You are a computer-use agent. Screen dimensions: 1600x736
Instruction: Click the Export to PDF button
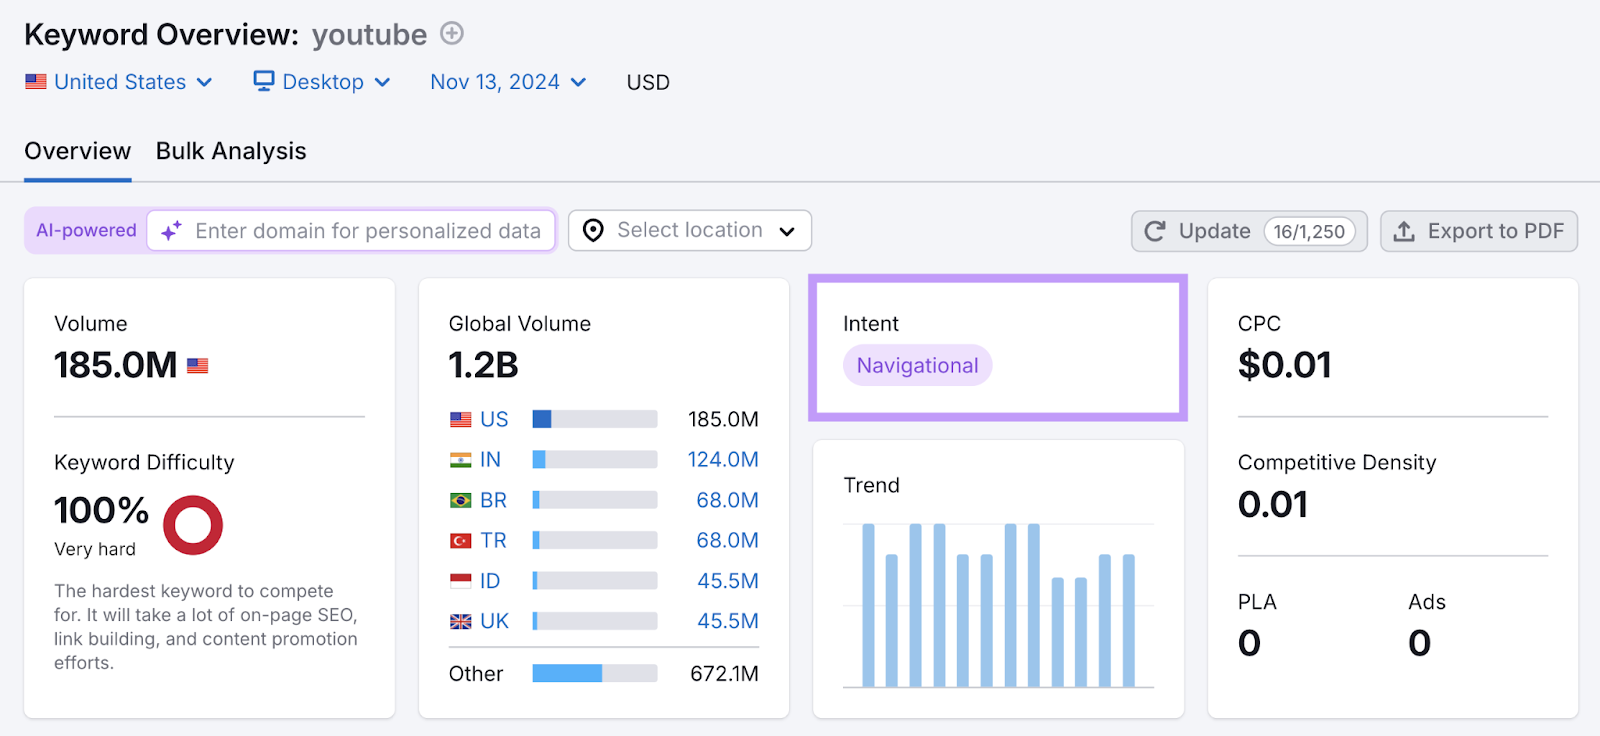pos(1478,231)
